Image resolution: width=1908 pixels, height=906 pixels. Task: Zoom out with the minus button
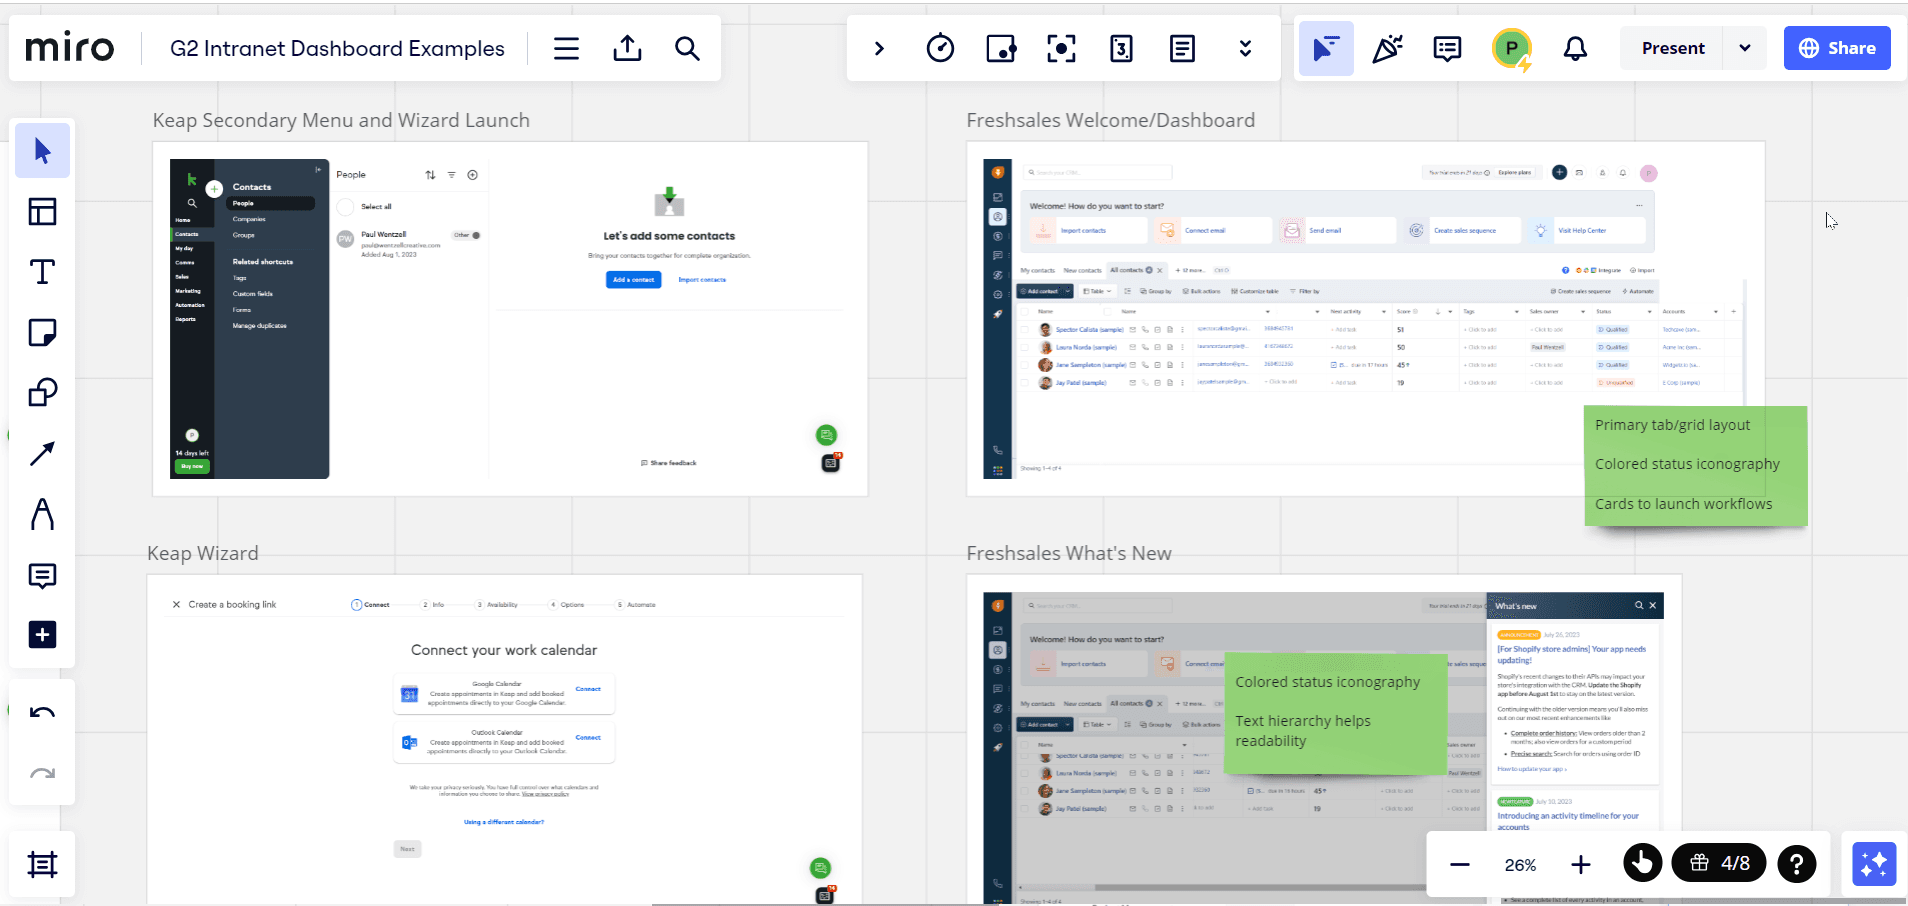pyautogui.click(x=1460, y=865)
